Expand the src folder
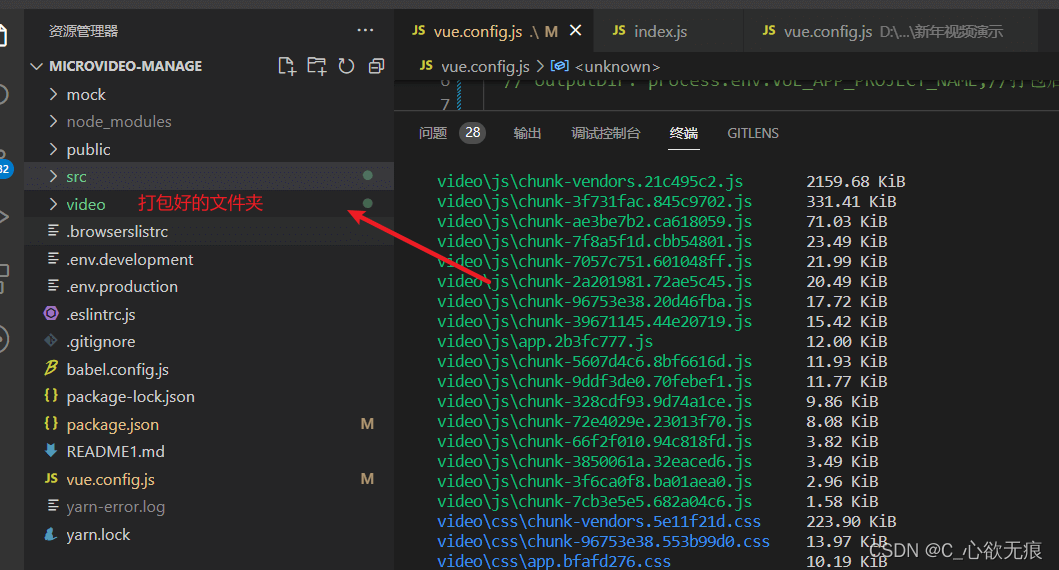 pyautogui.click(x=76, y=176)
